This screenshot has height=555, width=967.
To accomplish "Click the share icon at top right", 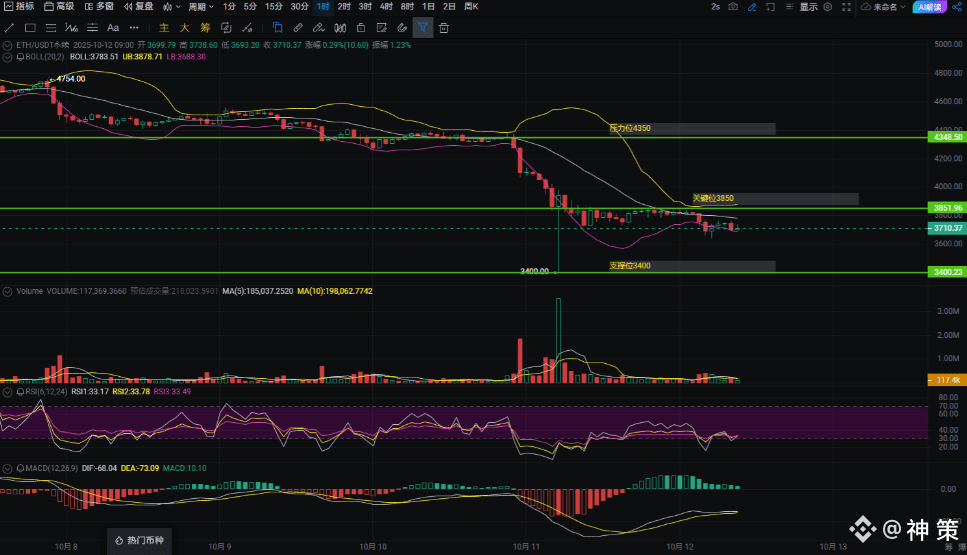I will coord(956,6).
